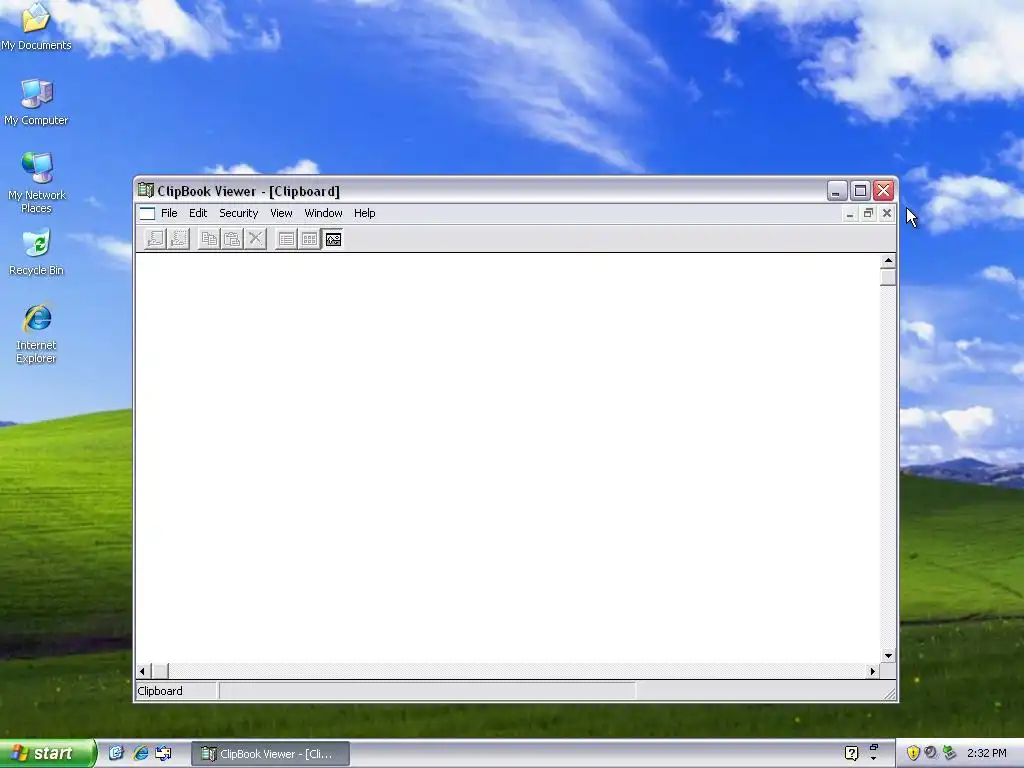Open the File menu

coord(169,214)
